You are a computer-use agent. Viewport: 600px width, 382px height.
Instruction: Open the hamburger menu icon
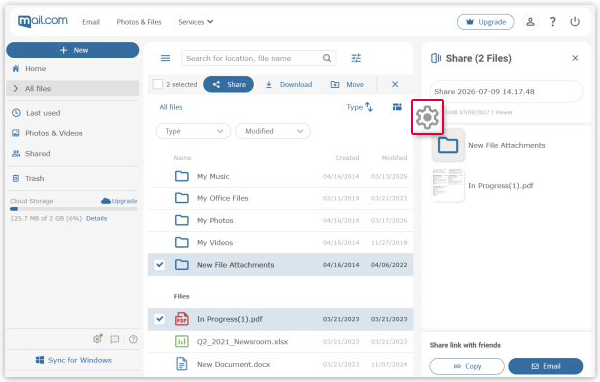point(165,58)
